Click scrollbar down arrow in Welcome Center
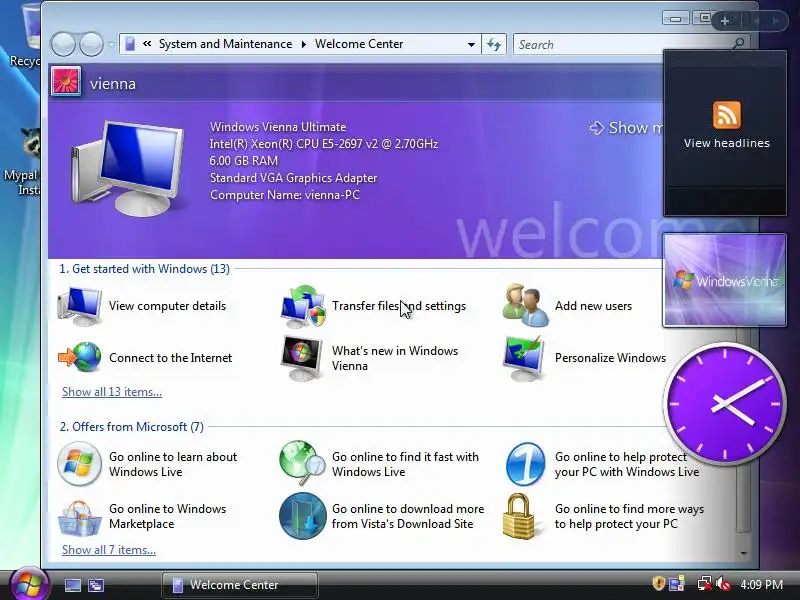Viewport: 800px width, 600px height. pos(744,554)
